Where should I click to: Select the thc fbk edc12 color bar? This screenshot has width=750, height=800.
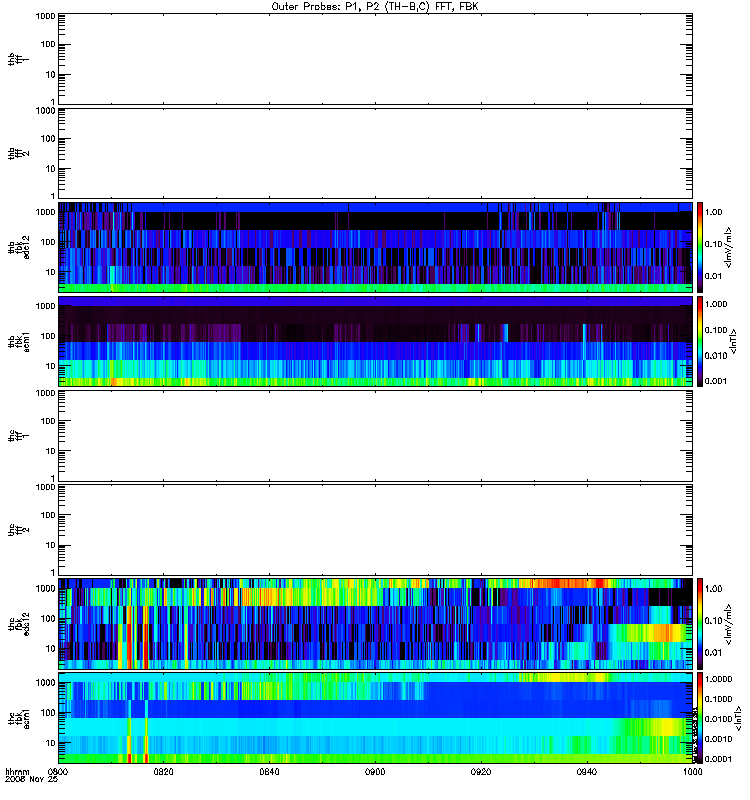click(x=700, y=624)
